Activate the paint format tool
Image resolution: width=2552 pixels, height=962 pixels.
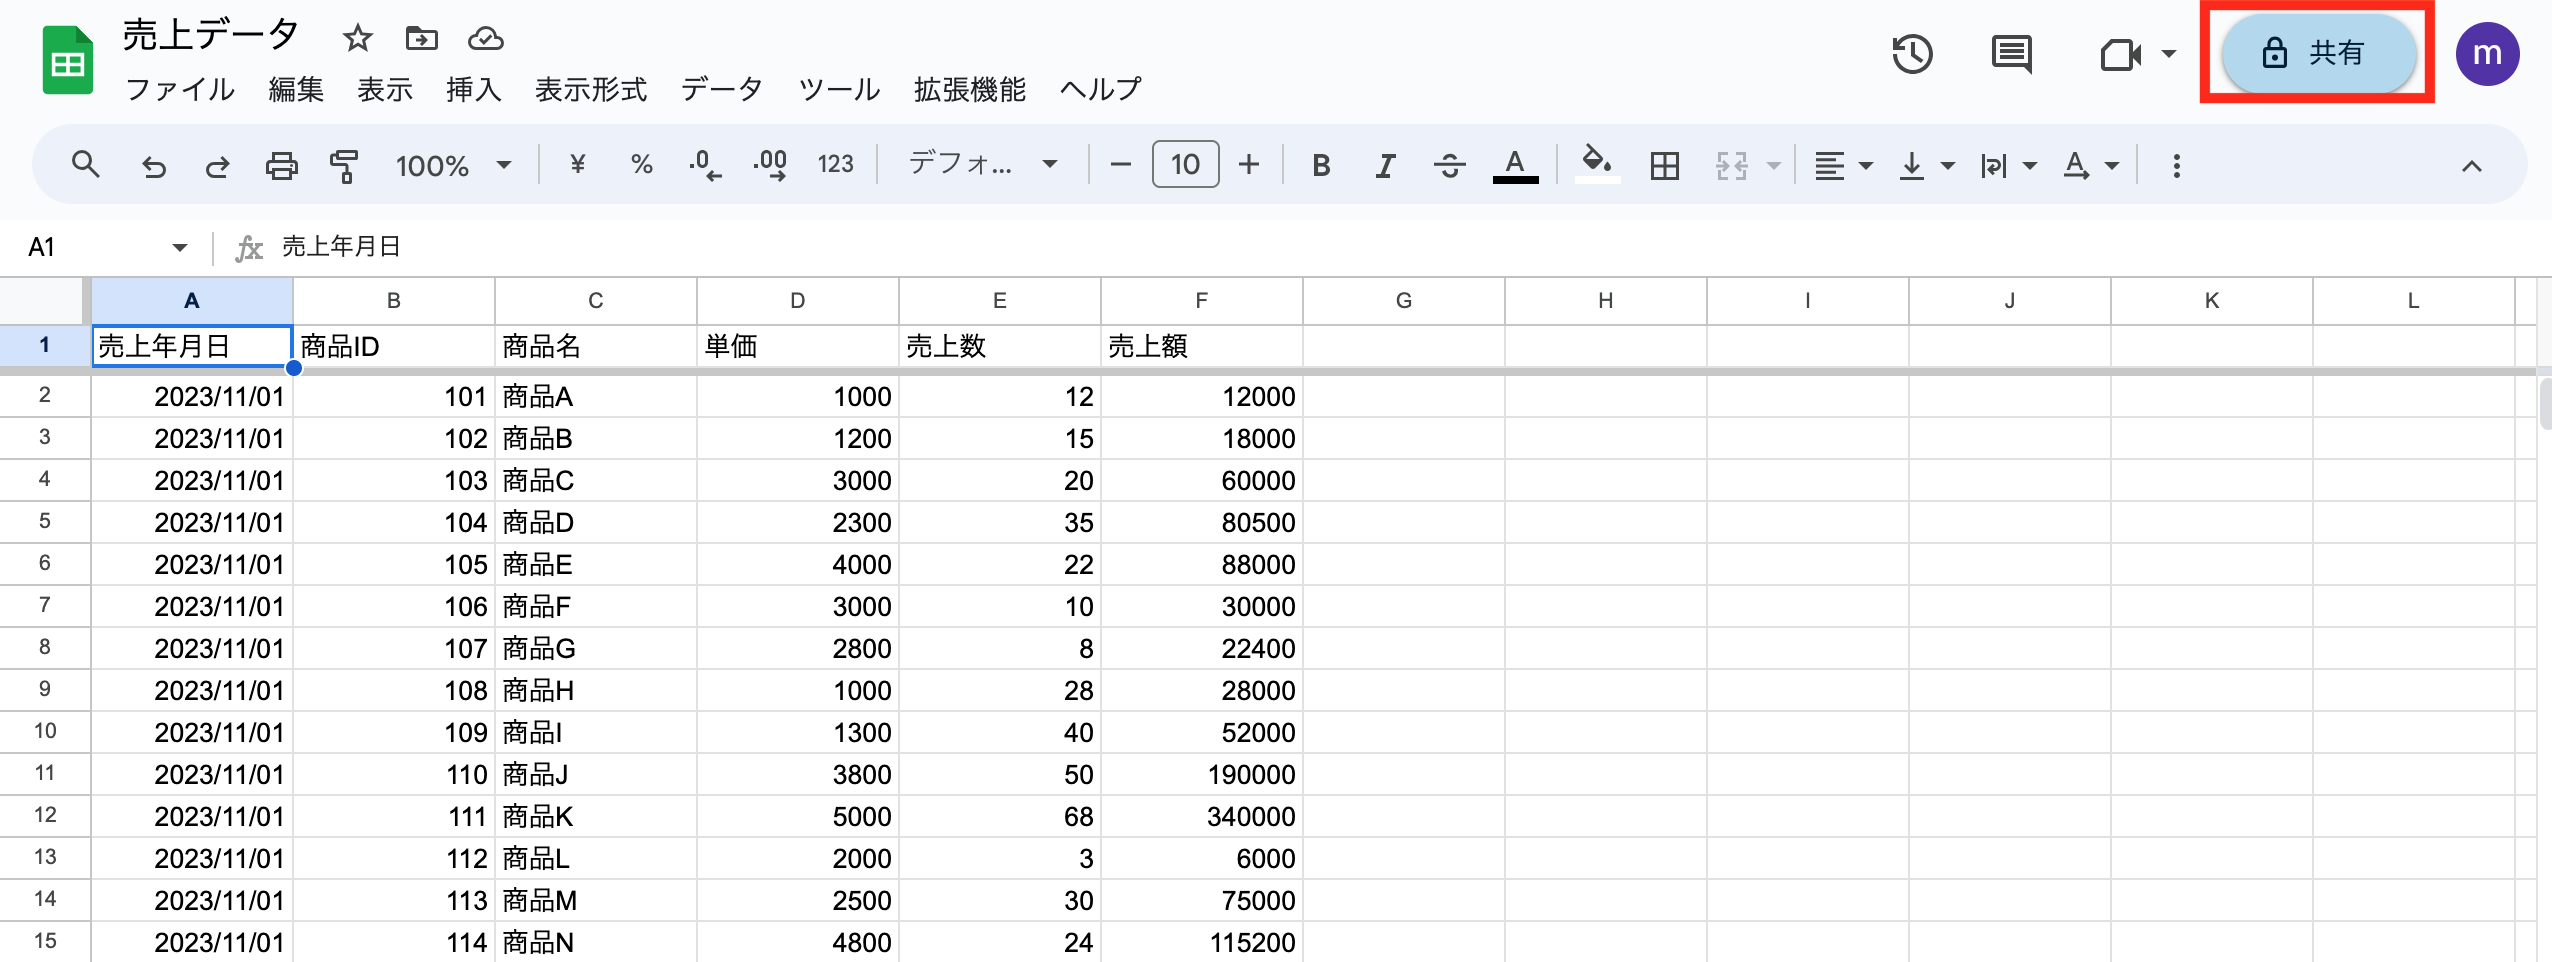click(x=344, y=165)
